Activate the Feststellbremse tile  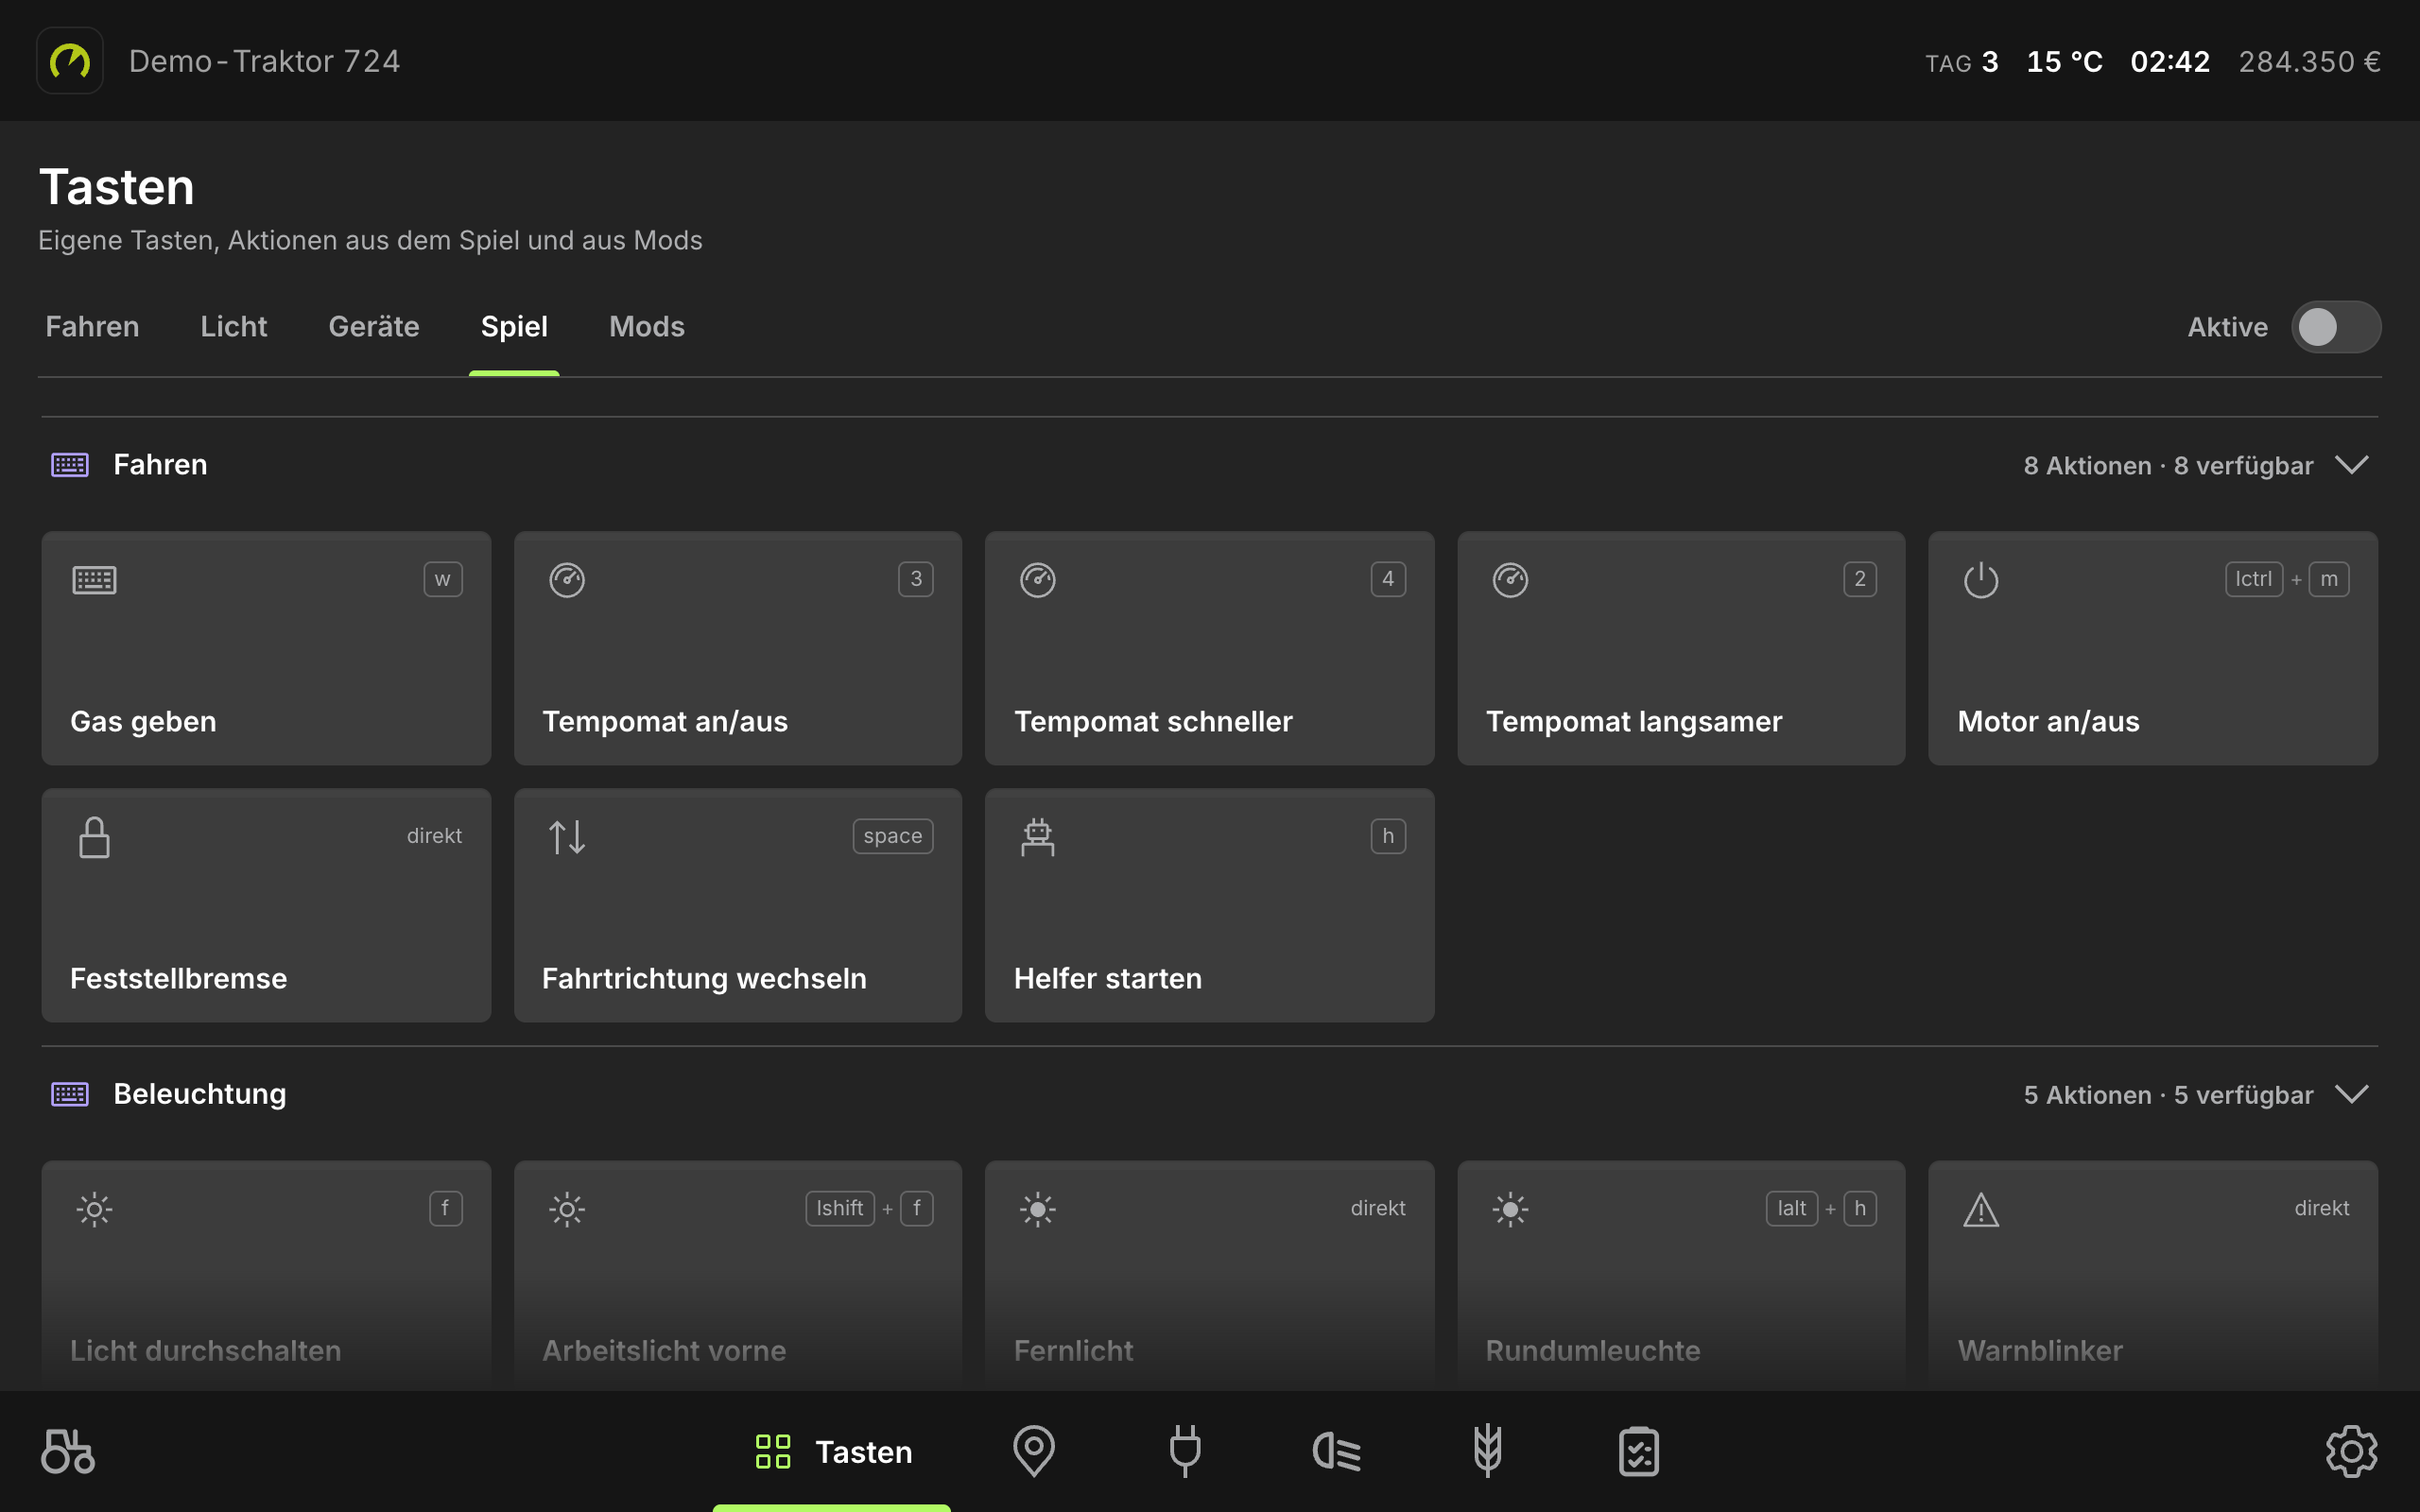point(266,906)
